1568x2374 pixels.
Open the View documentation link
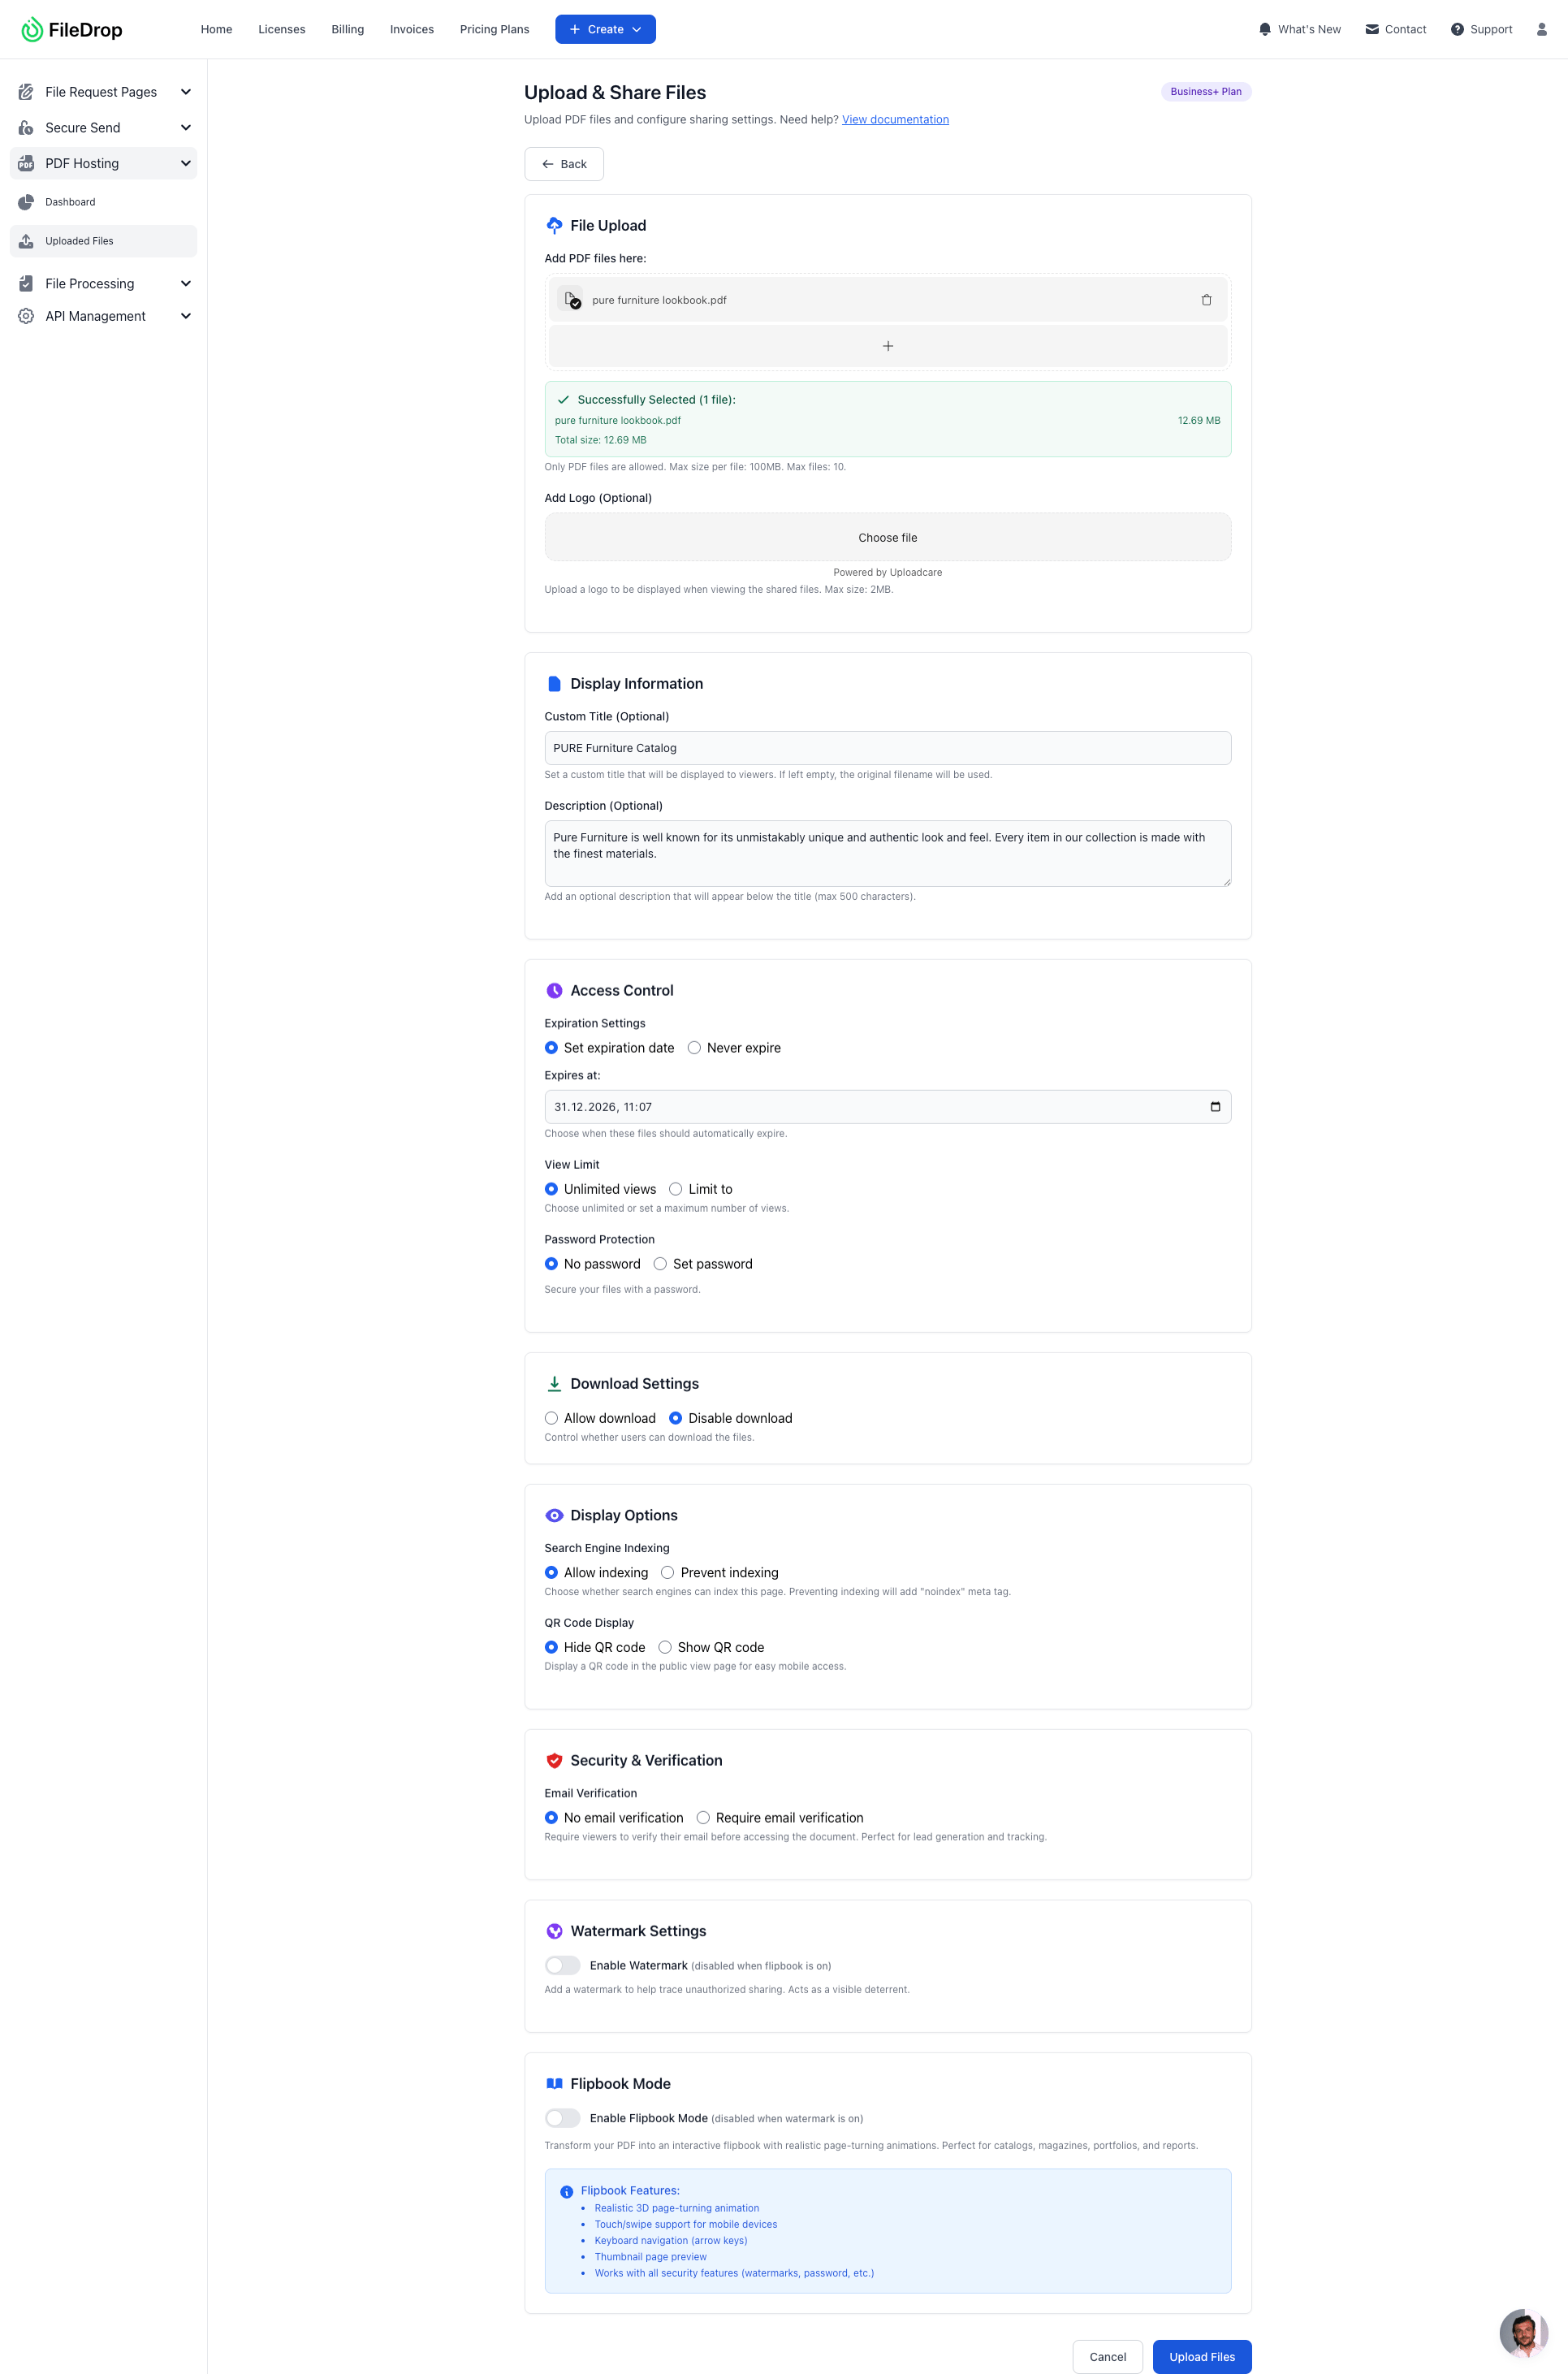pos(895,120)
